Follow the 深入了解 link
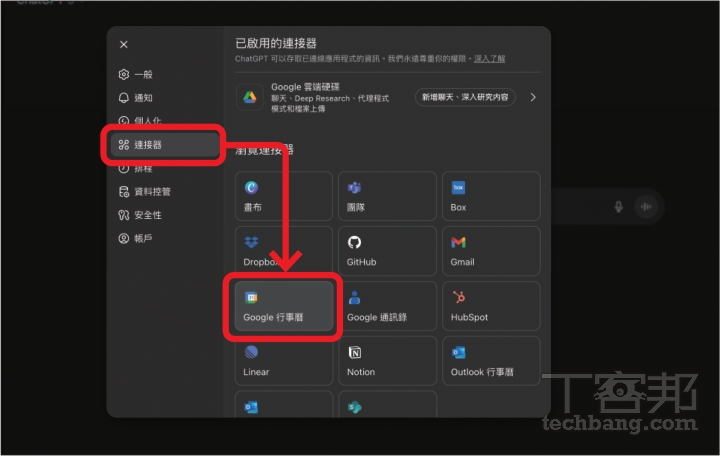 489,59
